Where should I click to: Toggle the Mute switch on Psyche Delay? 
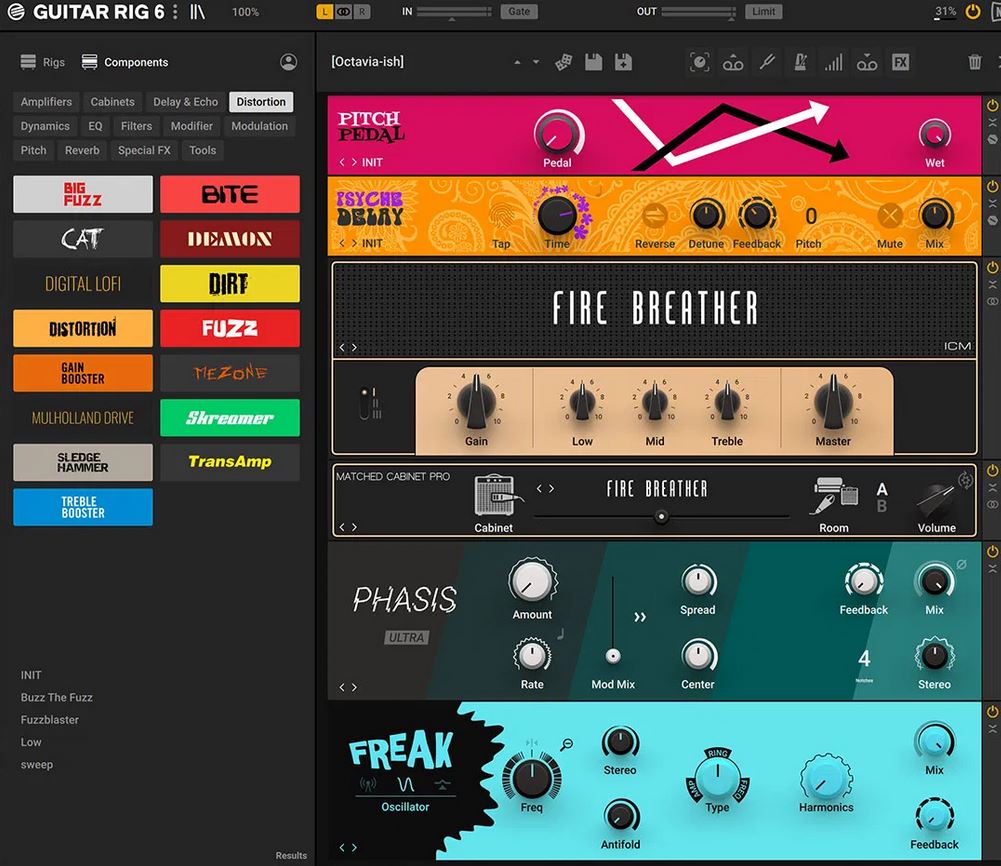click(x=889, y=216)
